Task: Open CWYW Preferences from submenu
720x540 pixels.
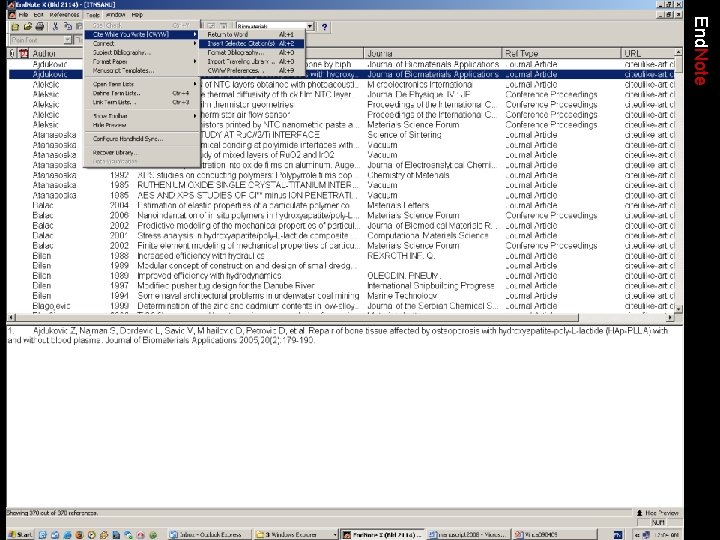Action: tap(252, 71)
